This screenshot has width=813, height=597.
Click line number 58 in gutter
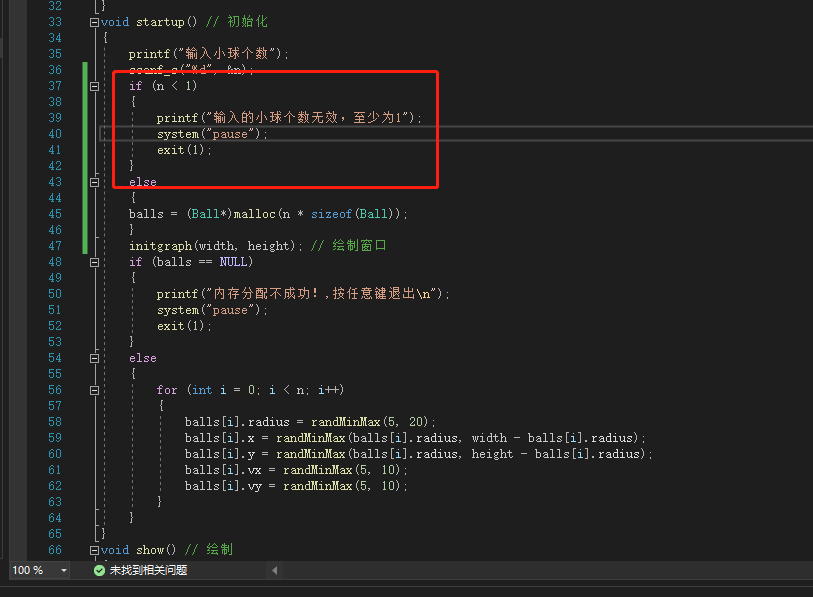point(55,422)
